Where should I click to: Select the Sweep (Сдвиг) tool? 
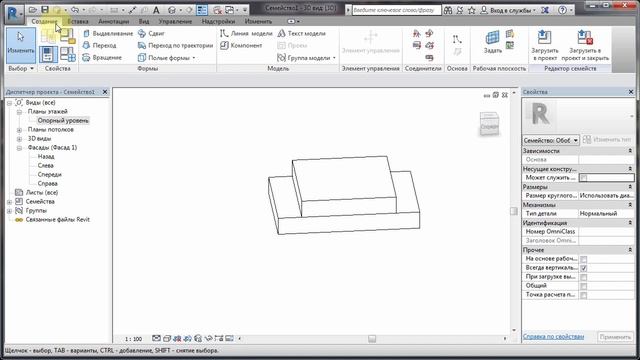151,33
